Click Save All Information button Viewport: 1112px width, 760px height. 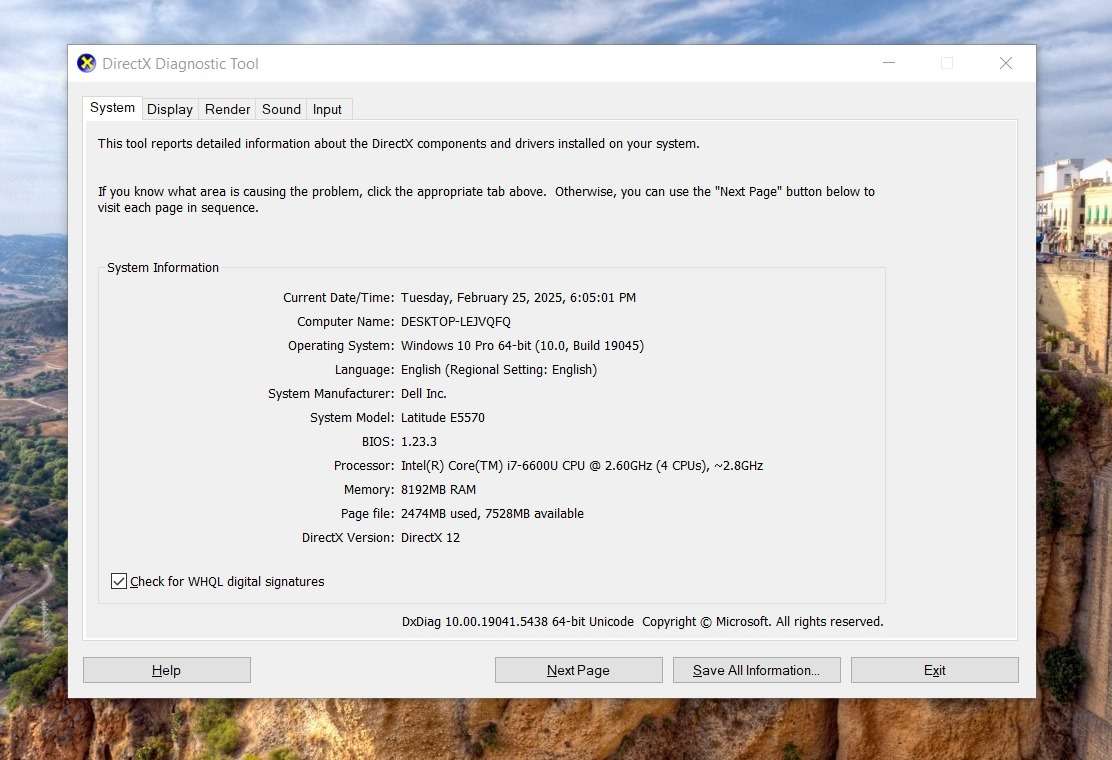coord(757,670)
